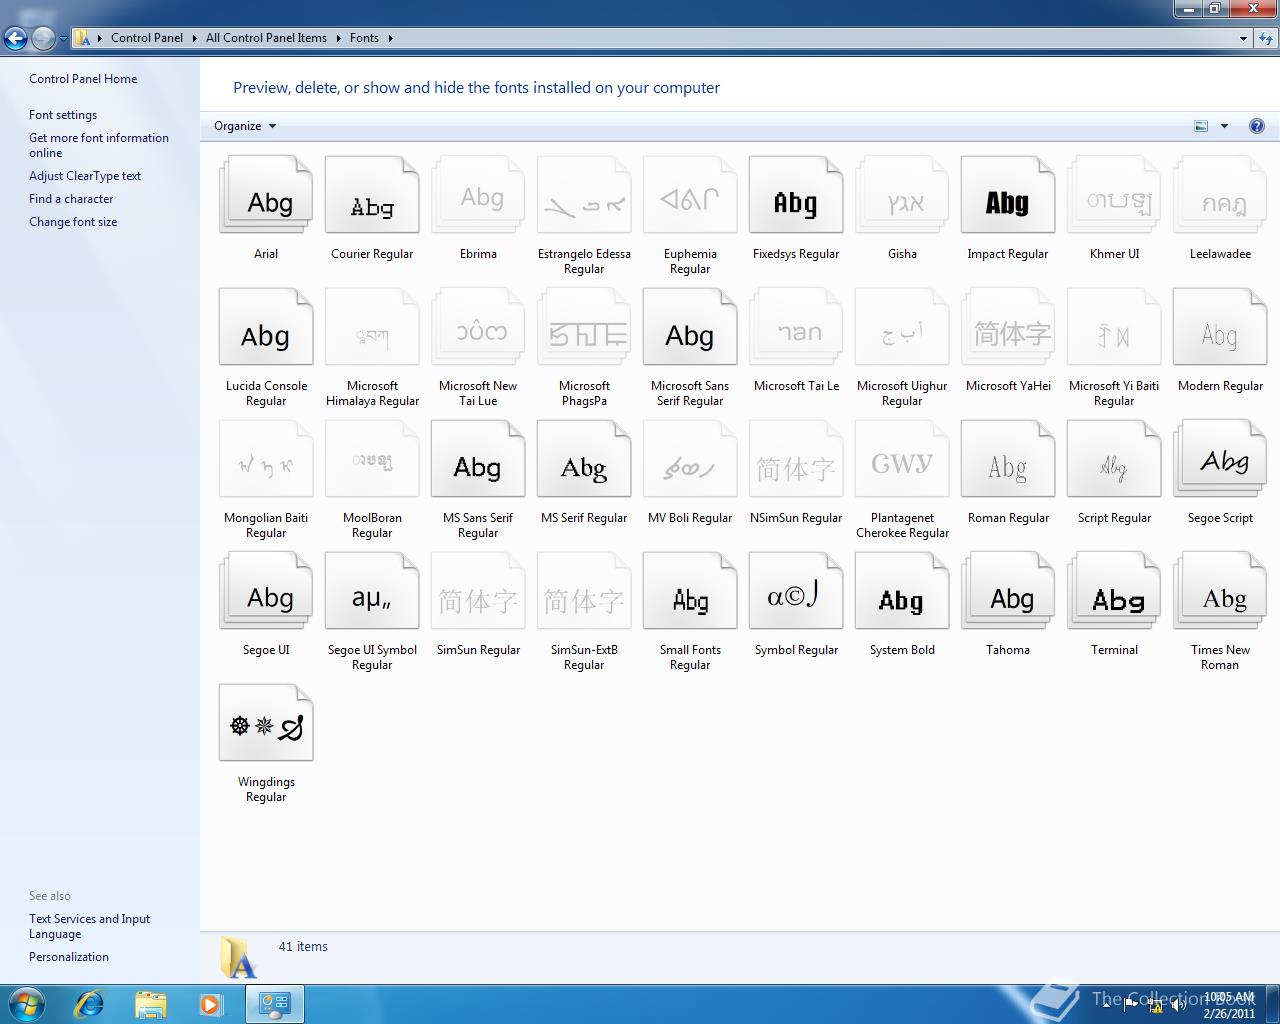Select the Segoe Script font icon
Screen dimensions: 1280x1024
pos(1220,460)
